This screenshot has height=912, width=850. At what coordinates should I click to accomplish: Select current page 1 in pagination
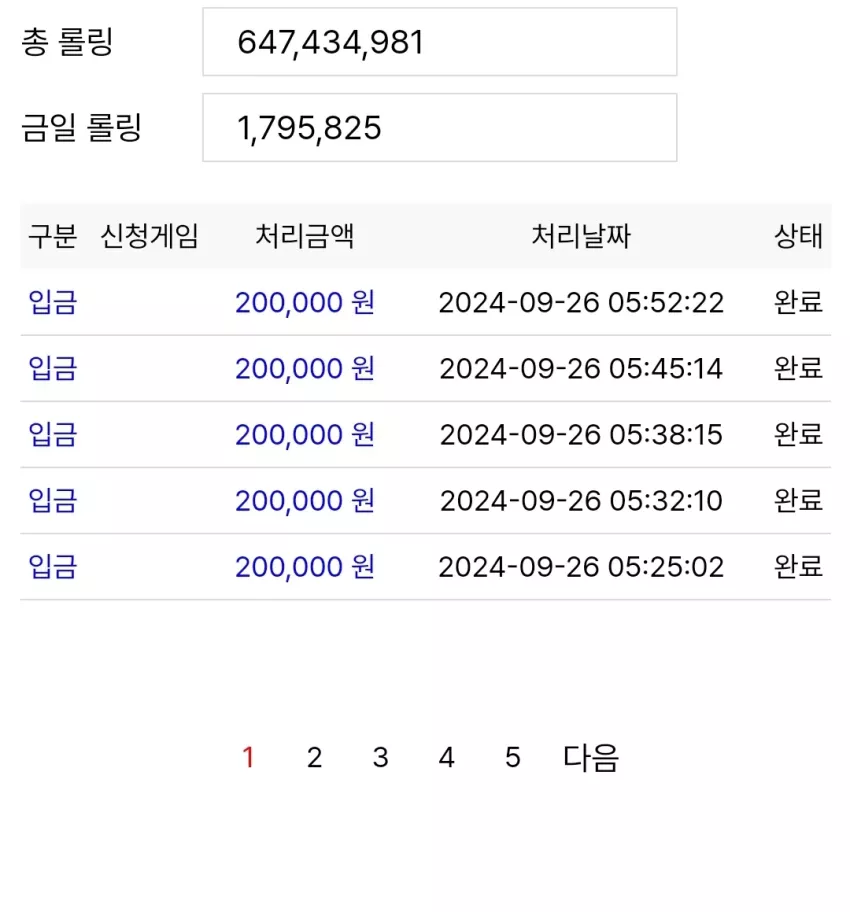[x=248, y=757]
